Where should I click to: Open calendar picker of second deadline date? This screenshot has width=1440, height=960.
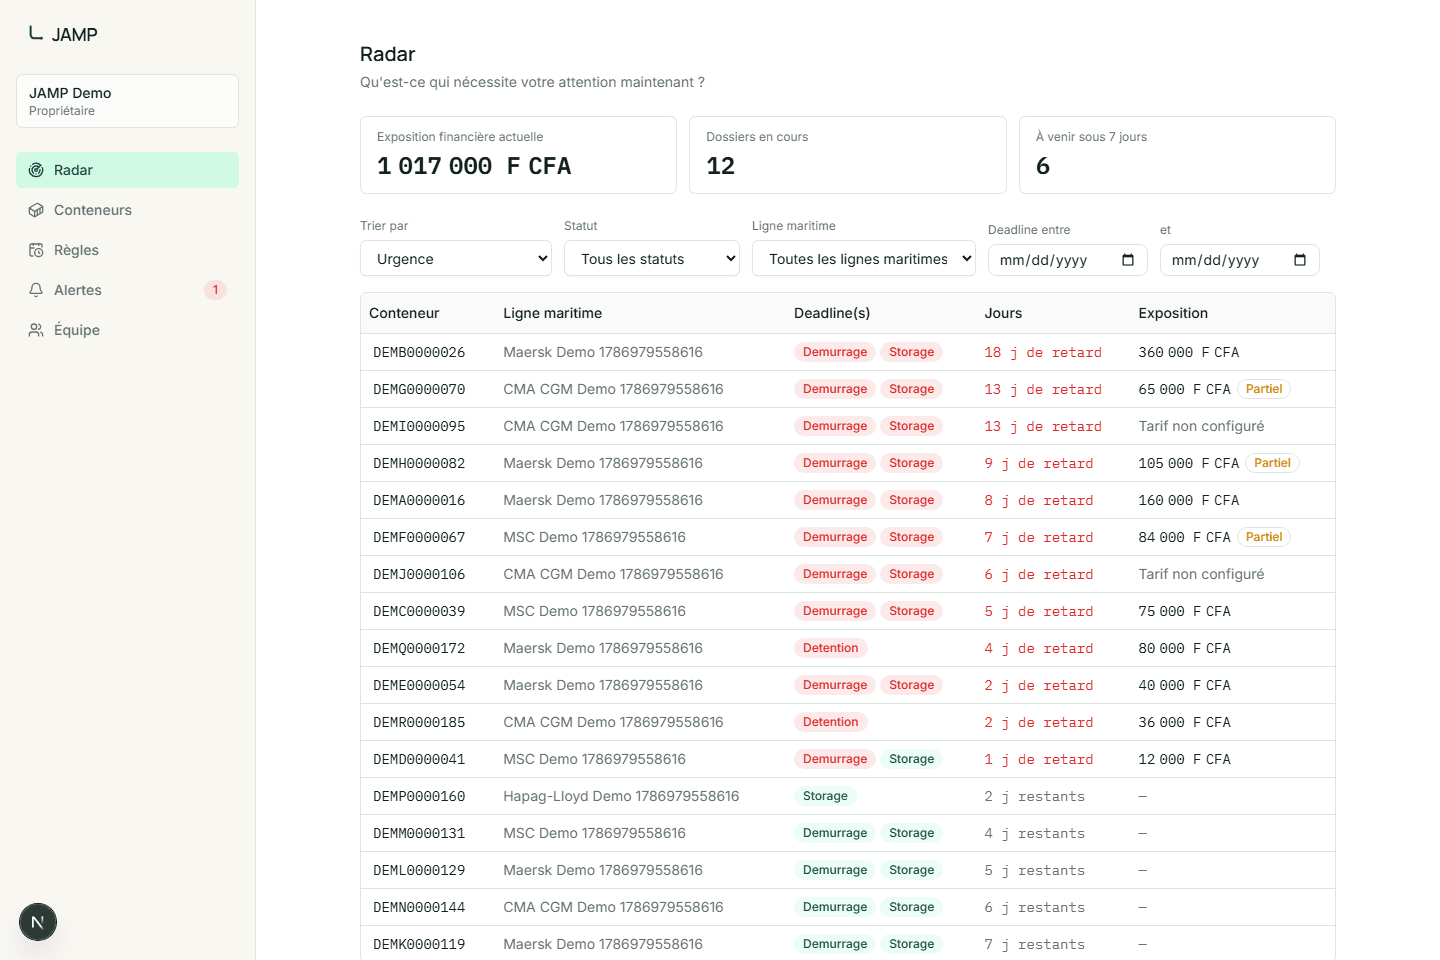pos(1300,260)
